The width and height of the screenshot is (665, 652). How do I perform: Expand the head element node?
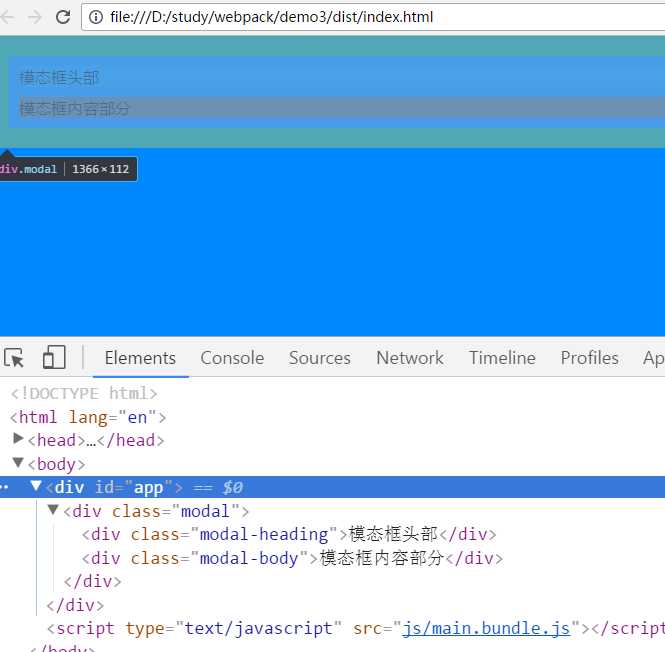click(18, 439)
